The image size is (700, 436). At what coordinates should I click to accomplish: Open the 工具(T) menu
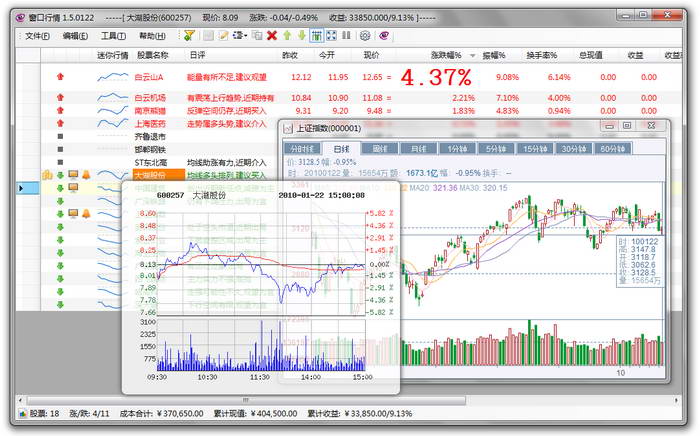(x=113, y=36)
